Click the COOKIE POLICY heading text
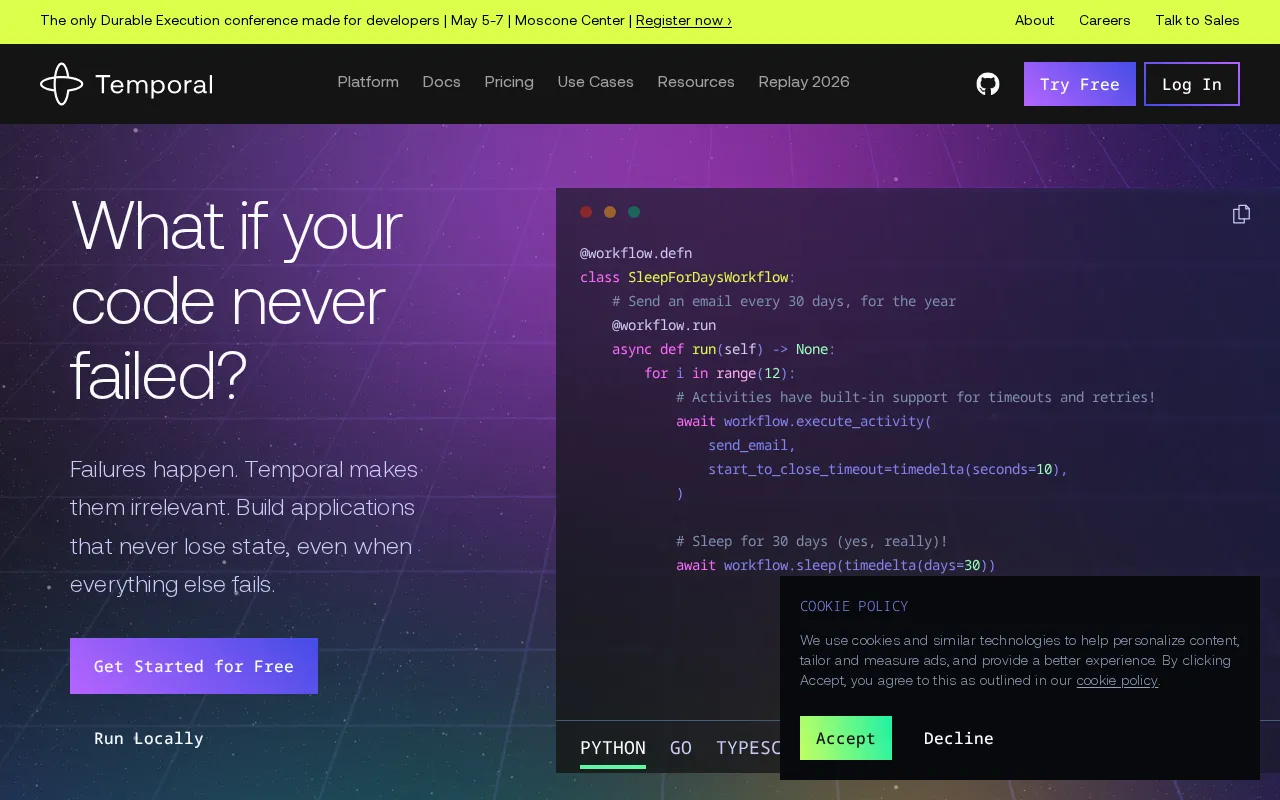Image resolution: width=1280 pixels, height=800 pixels. (x=854, y=606)
